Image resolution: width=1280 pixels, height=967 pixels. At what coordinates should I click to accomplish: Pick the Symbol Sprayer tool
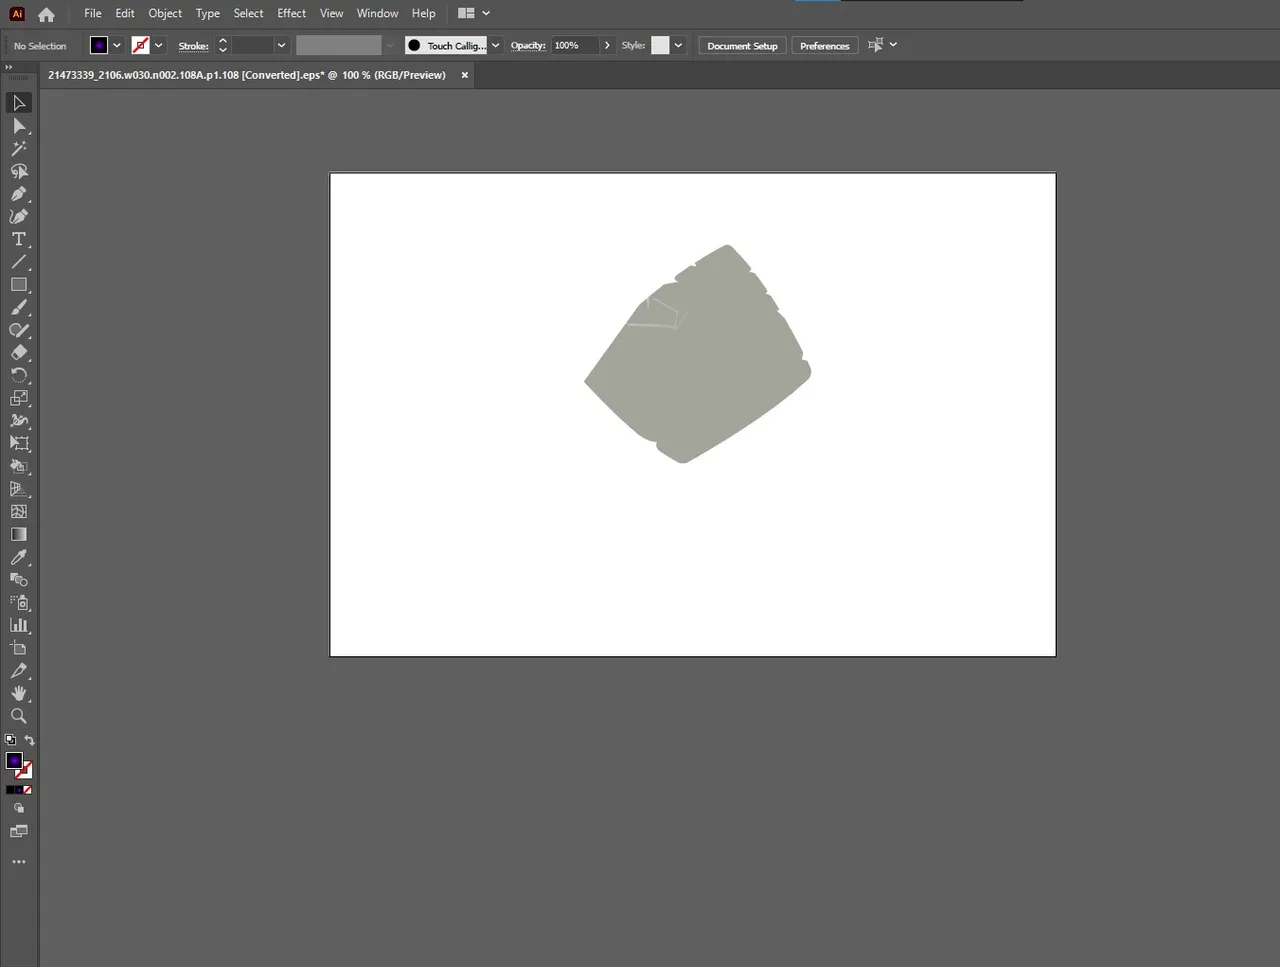(x=19, y=602)
